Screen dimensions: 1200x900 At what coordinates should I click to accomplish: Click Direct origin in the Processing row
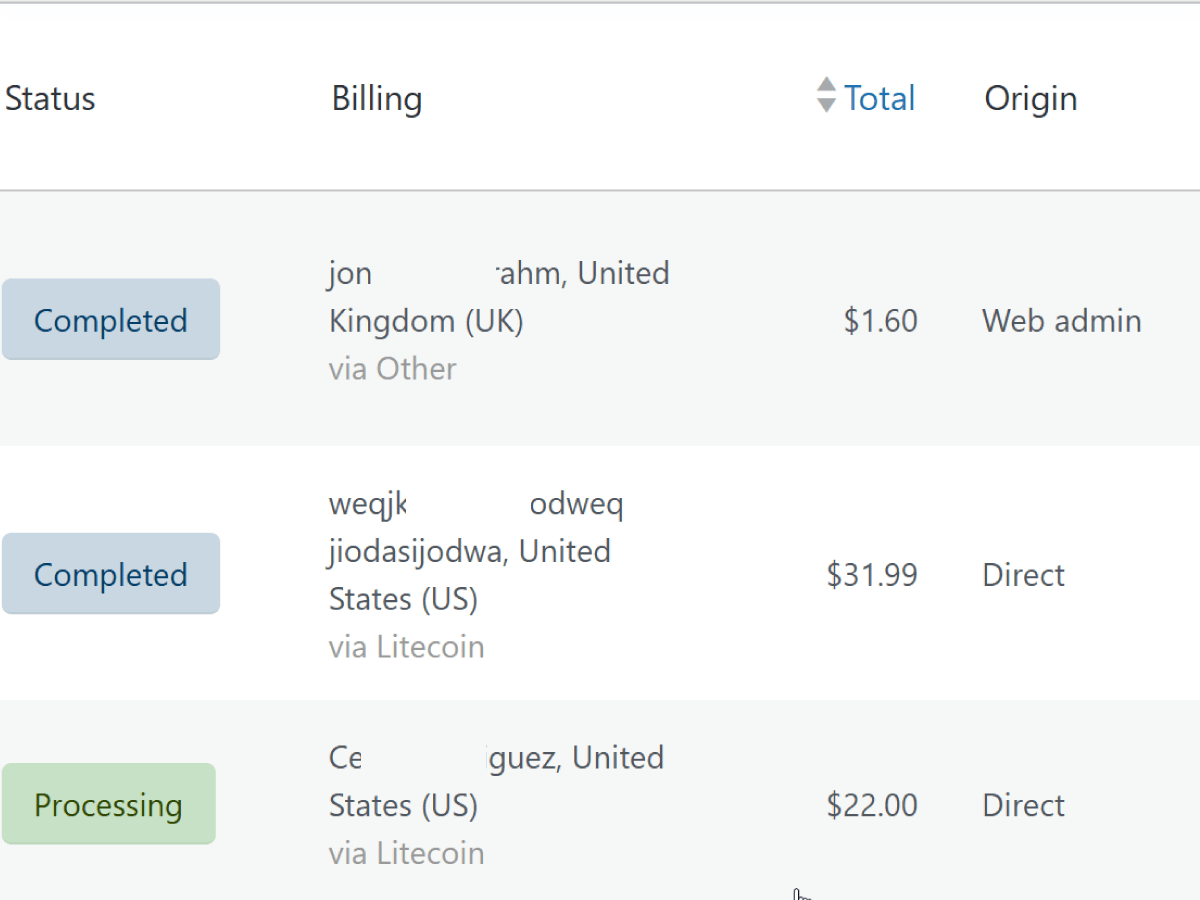pos(1024,805)
